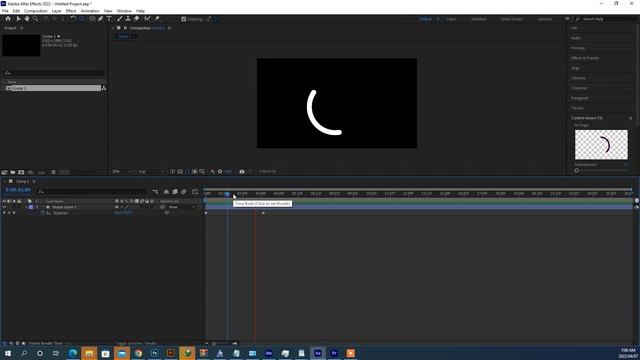Click the Comp 1 breadcrumb tab in viewer
Screen dimensions: 640x360
[124, 36]
